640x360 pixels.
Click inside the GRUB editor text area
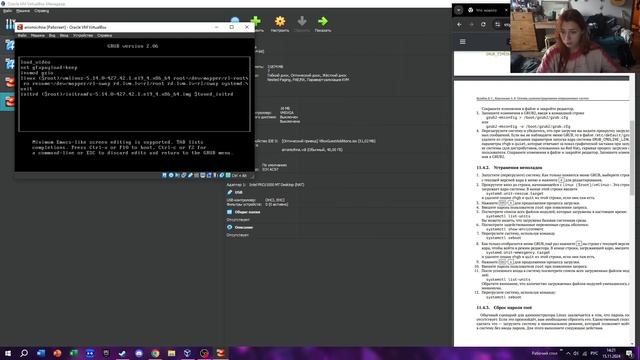tap(134, 94)
